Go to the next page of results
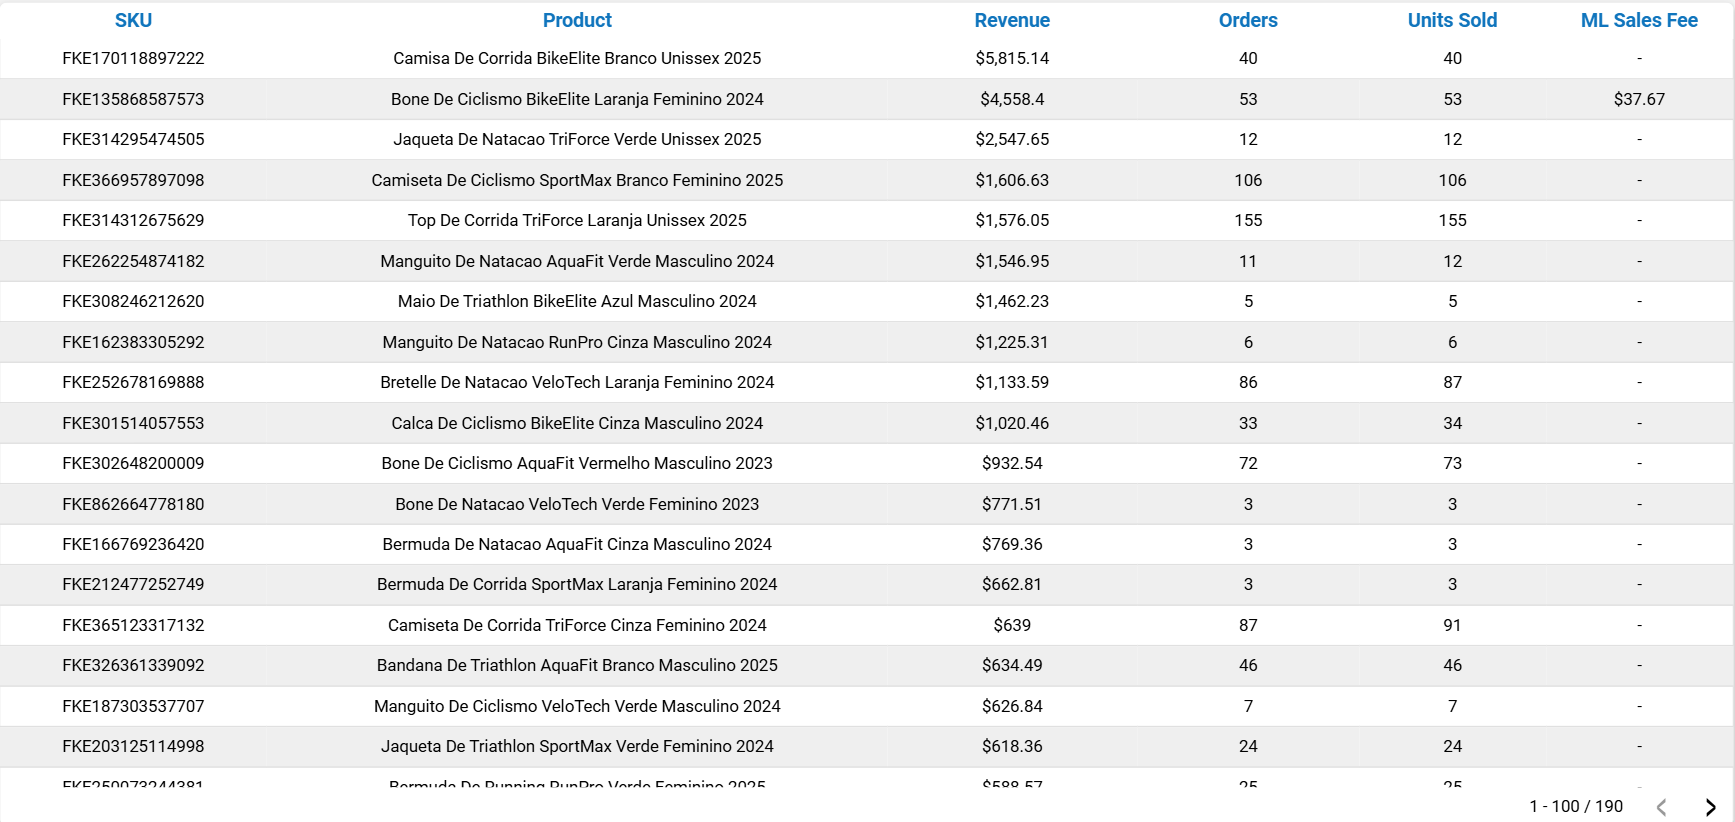 tap(1710, 807)
